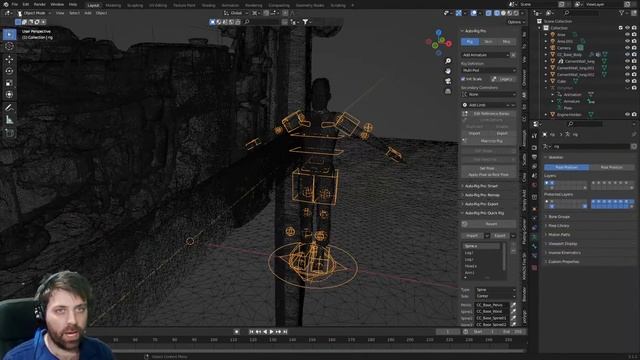
Task: Open the Output properties tab icon
Action: (x=535, y=157)
